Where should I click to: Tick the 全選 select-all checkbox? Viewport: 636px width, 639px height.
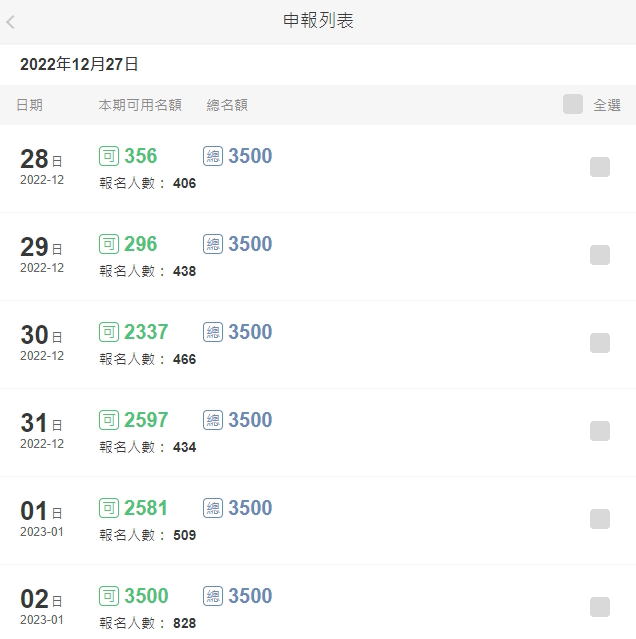(573, 104)
